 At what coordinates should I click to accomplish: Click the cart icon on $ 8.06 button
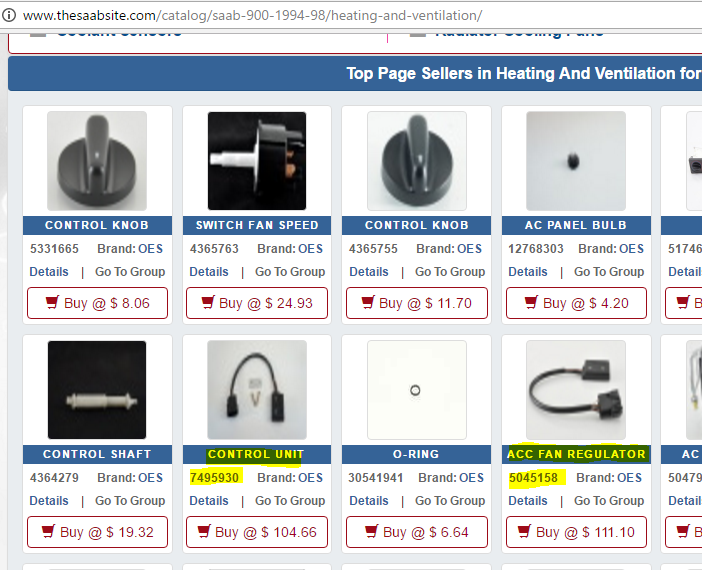[52, 302]
